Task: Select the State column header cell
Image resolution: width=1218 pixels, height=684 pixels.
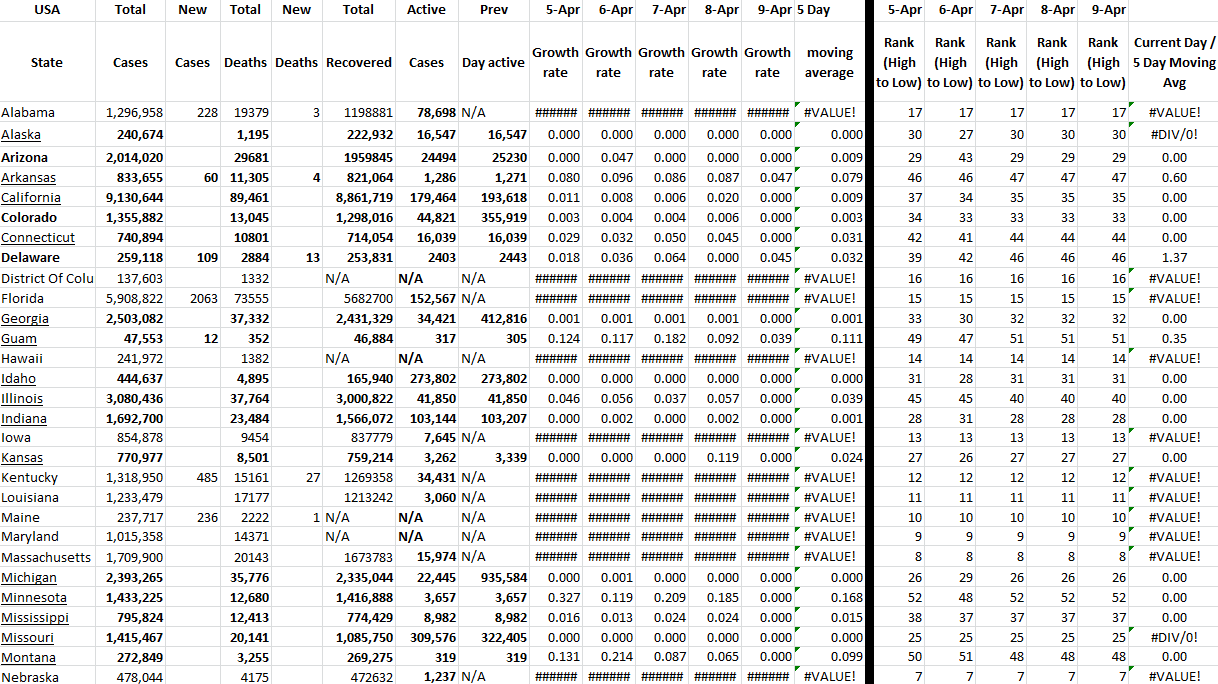Action: pyautogui.click(x=47, y=62)
